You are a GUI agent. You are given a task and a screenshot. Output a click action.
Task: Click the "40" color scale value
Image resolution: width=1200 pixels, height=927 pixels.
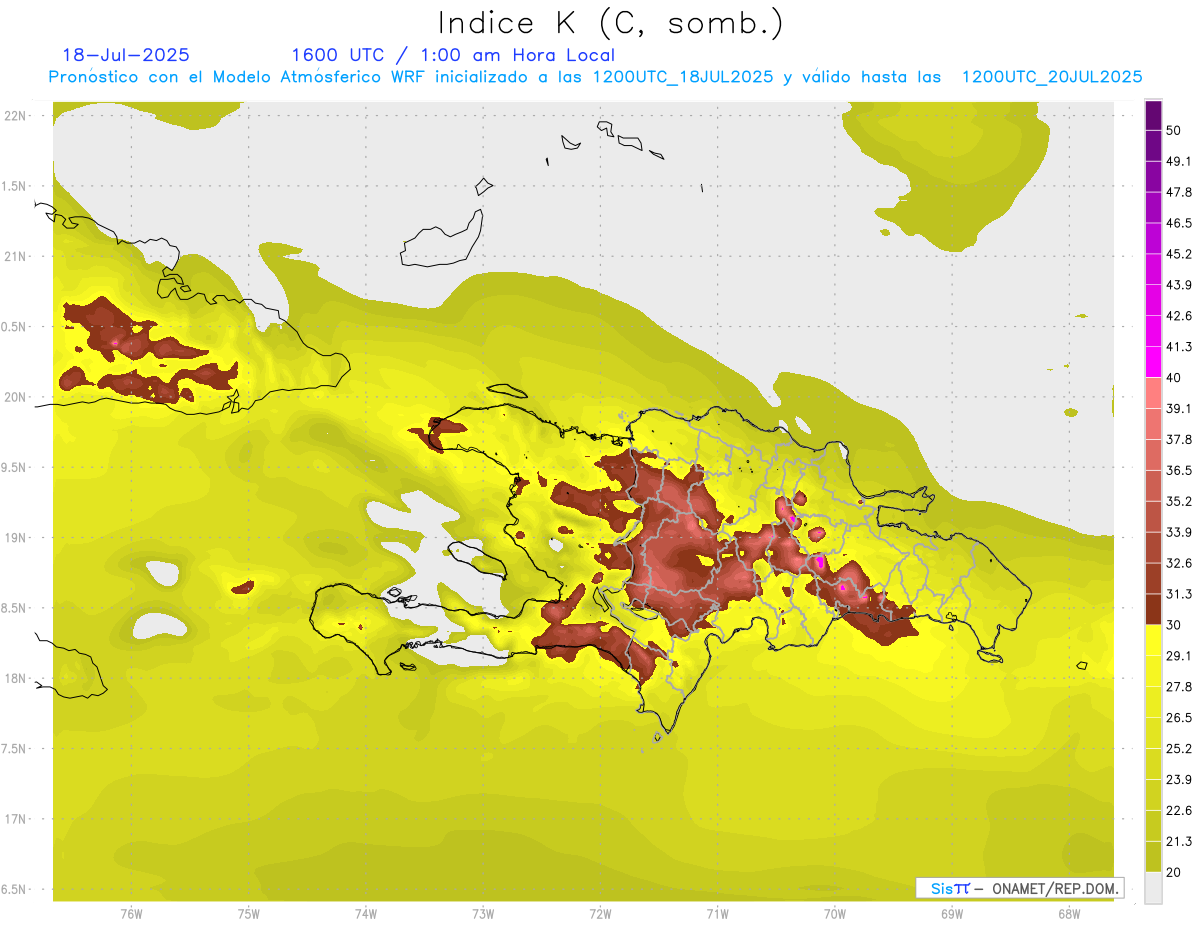(1174, 378)
